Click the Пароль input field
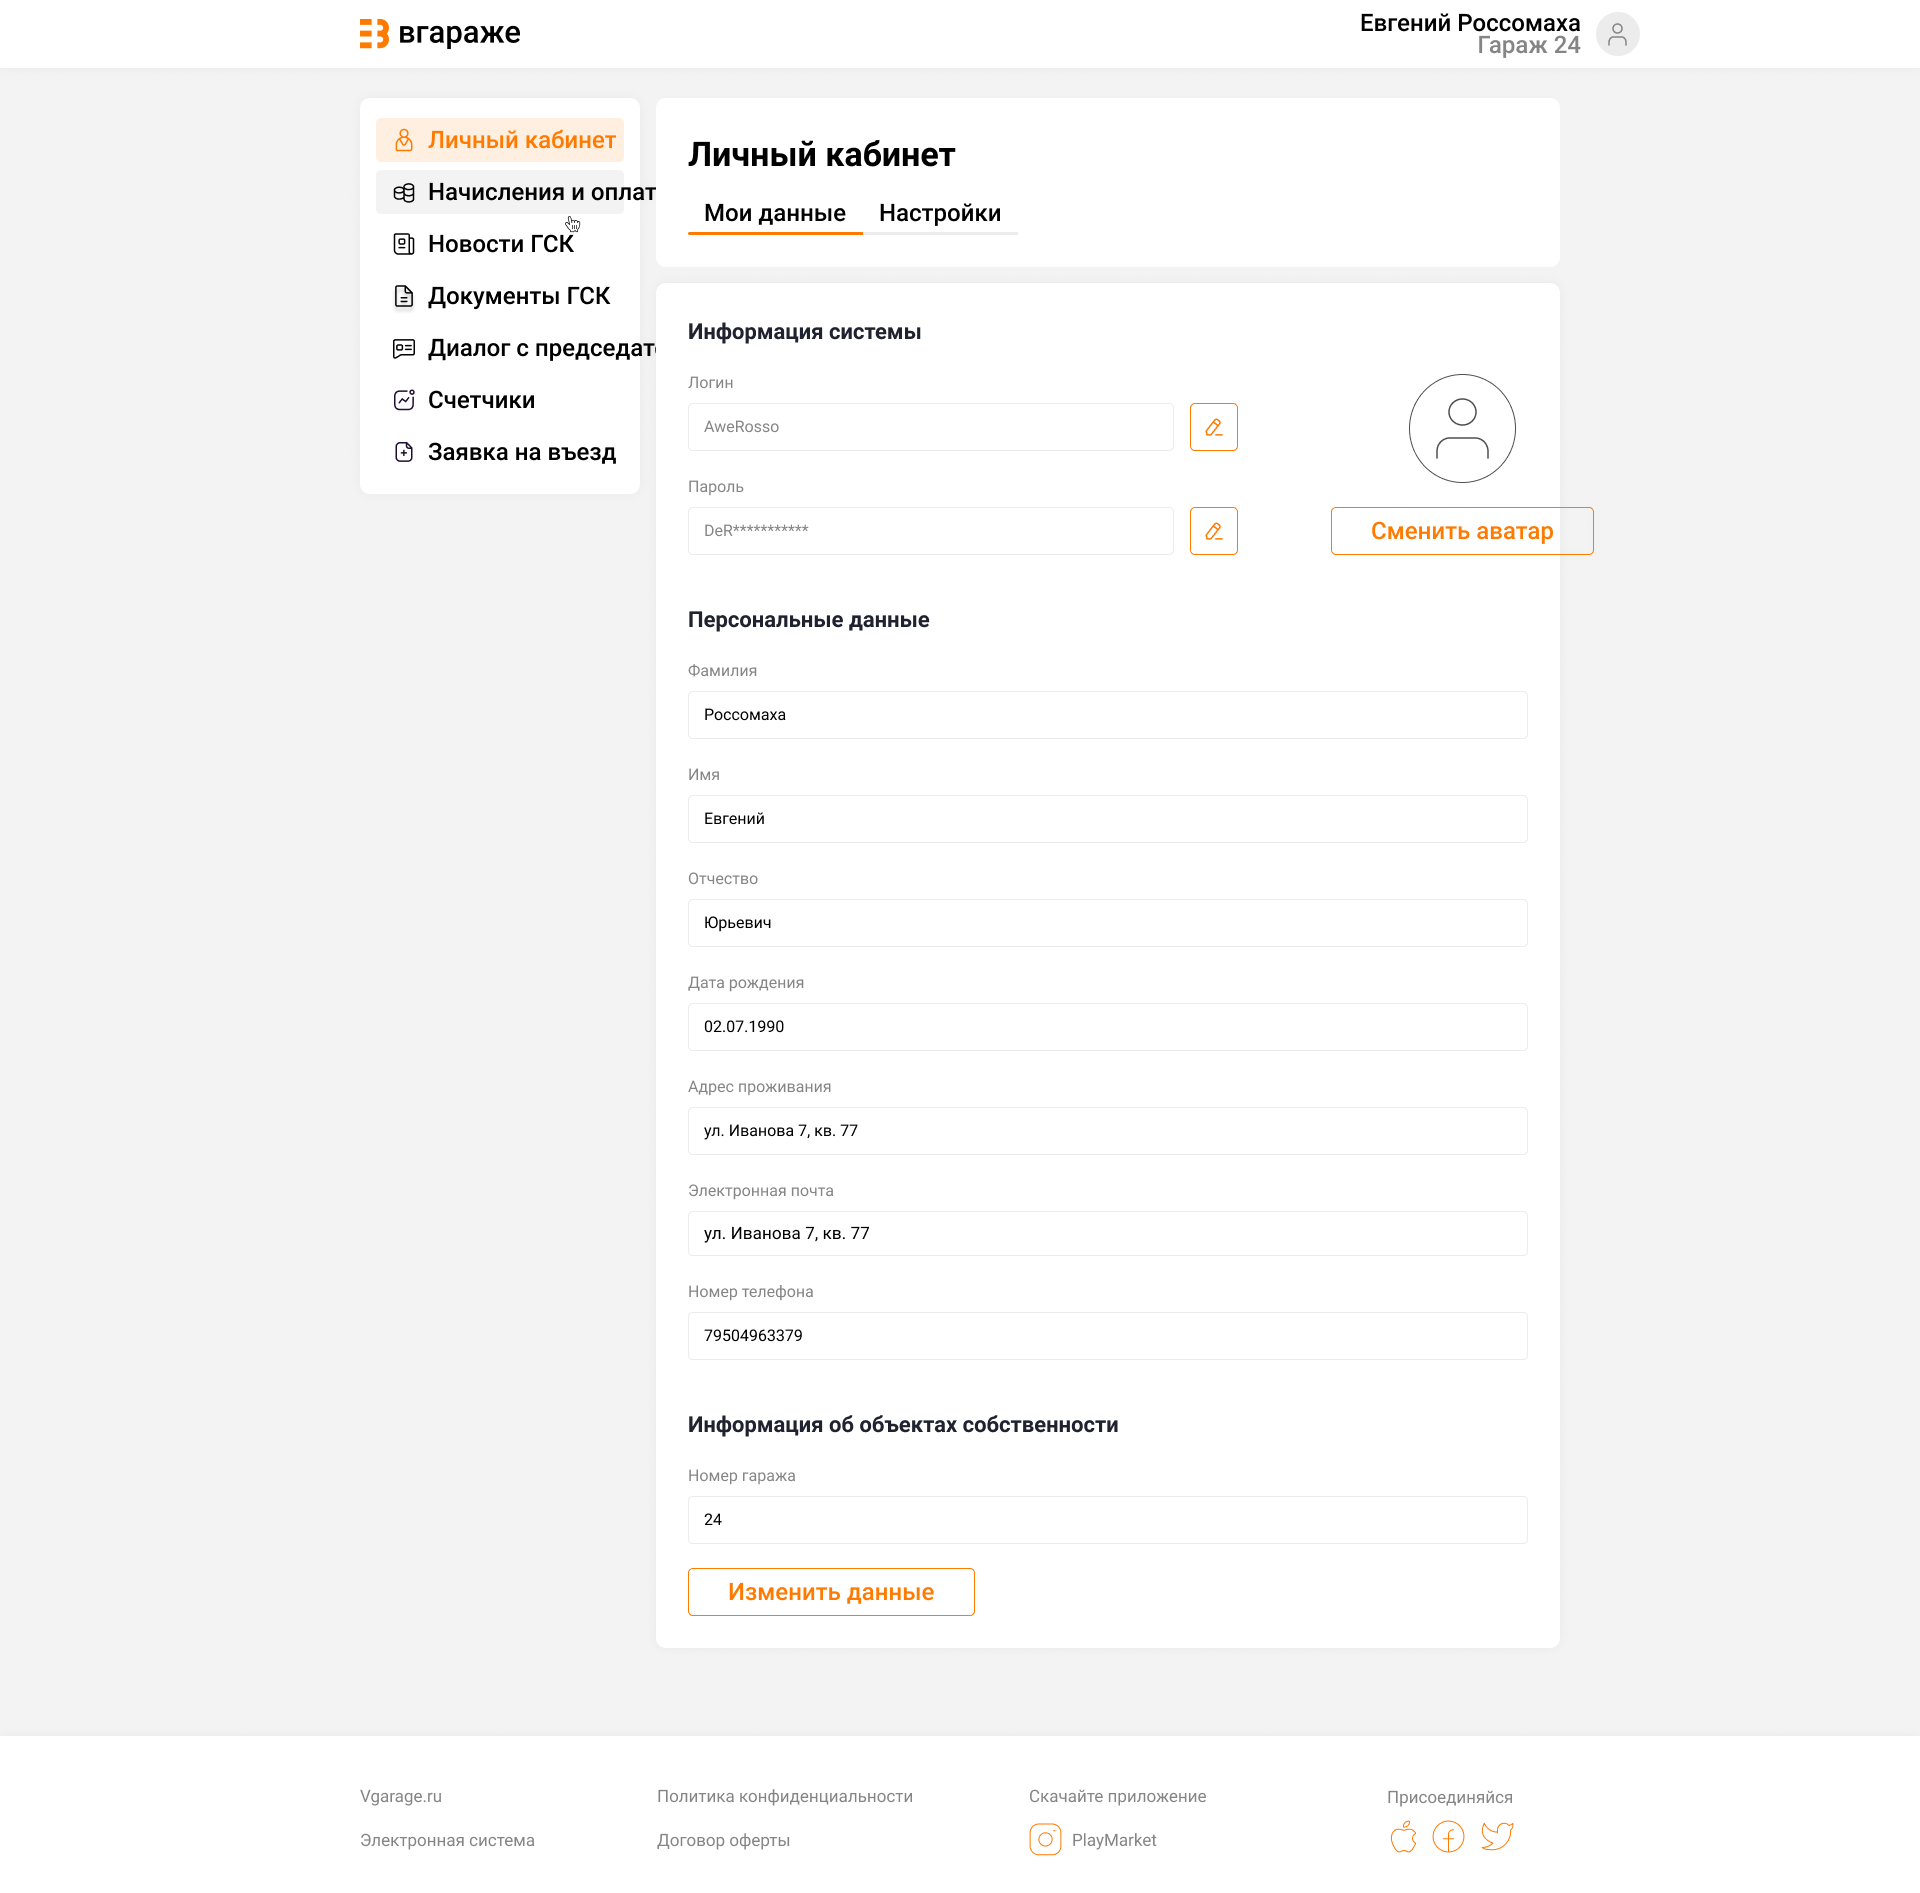The width and height of the screenshot is (1920, 1893). click(931, 531)
